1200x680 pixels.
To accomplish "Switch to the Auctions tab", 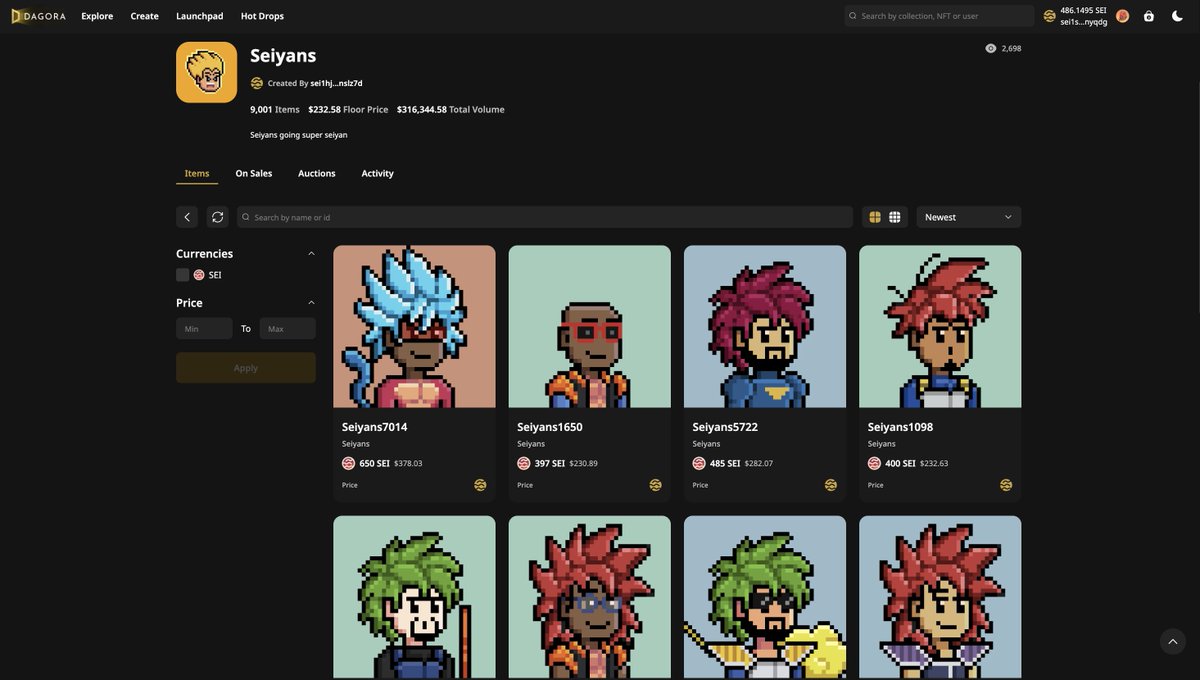I will point(317,173).
